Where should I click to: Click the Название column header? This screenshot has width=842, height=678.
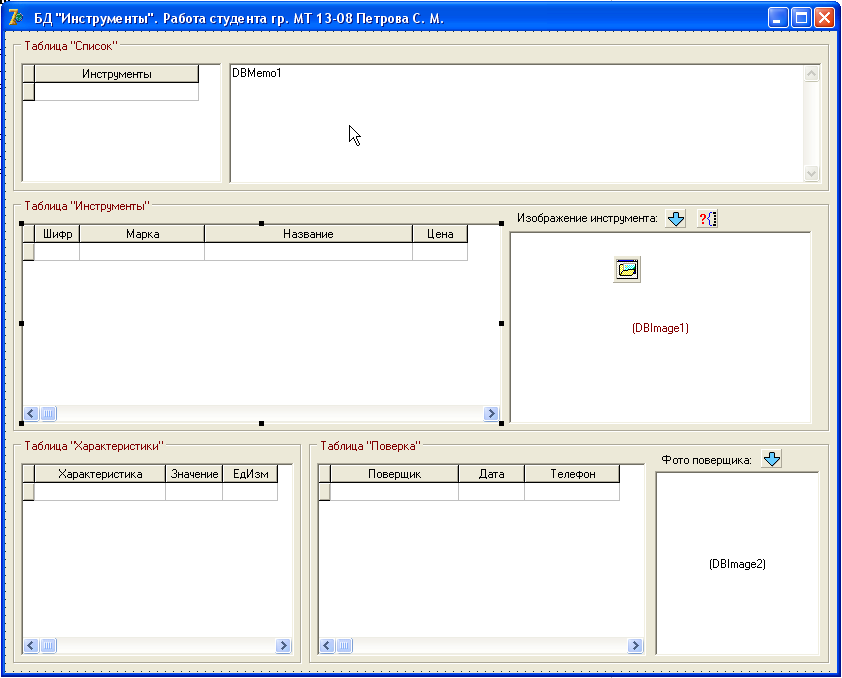click(308, 234)
